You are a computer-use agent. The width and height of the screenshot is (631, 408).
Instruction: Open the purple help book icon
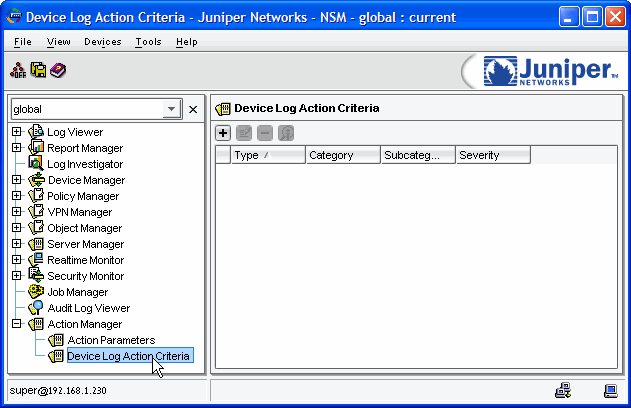tap(58, 70)
